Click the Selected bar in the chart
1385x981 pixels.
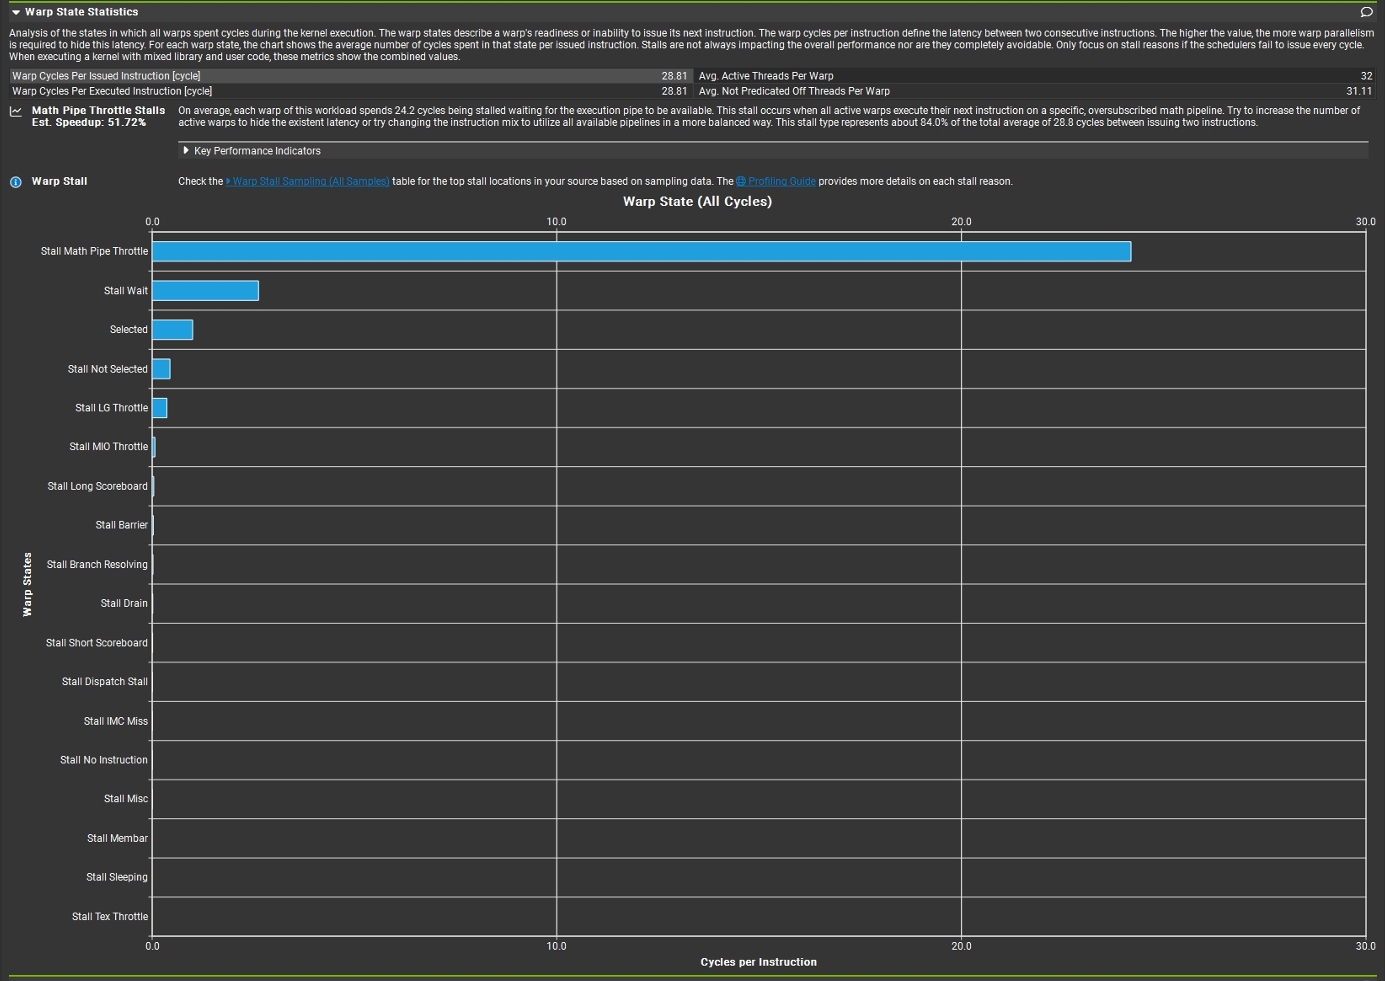[172, 330]
